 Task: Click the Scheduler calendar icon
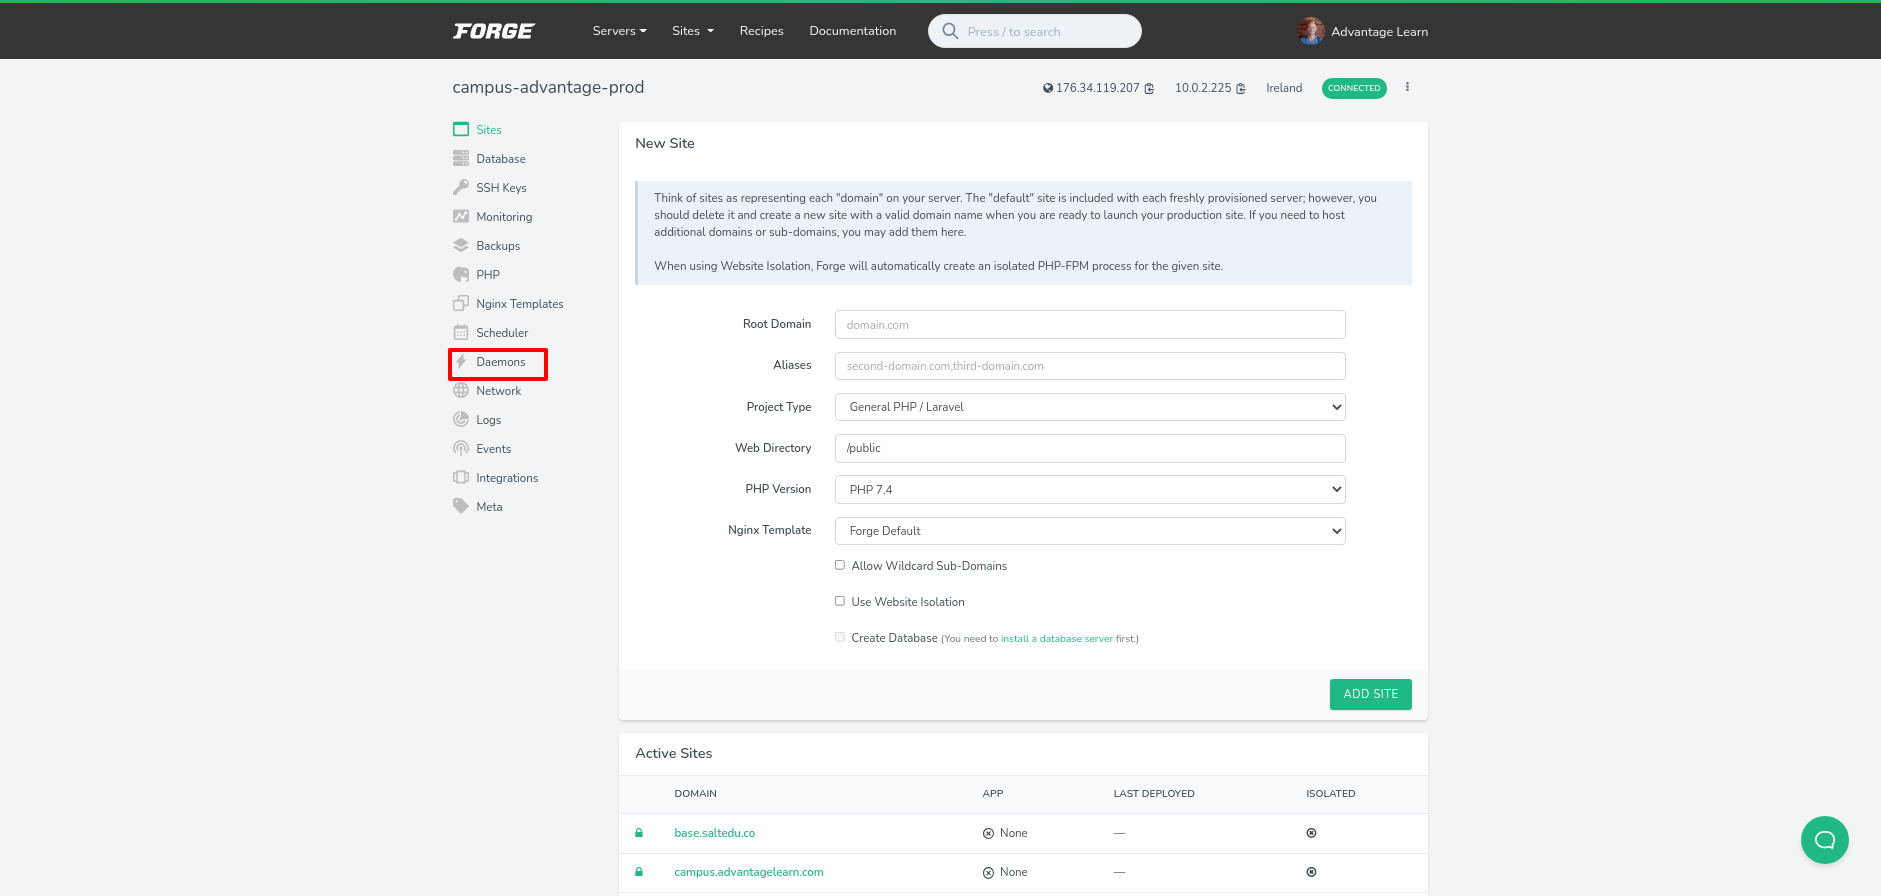click(461, 332)
